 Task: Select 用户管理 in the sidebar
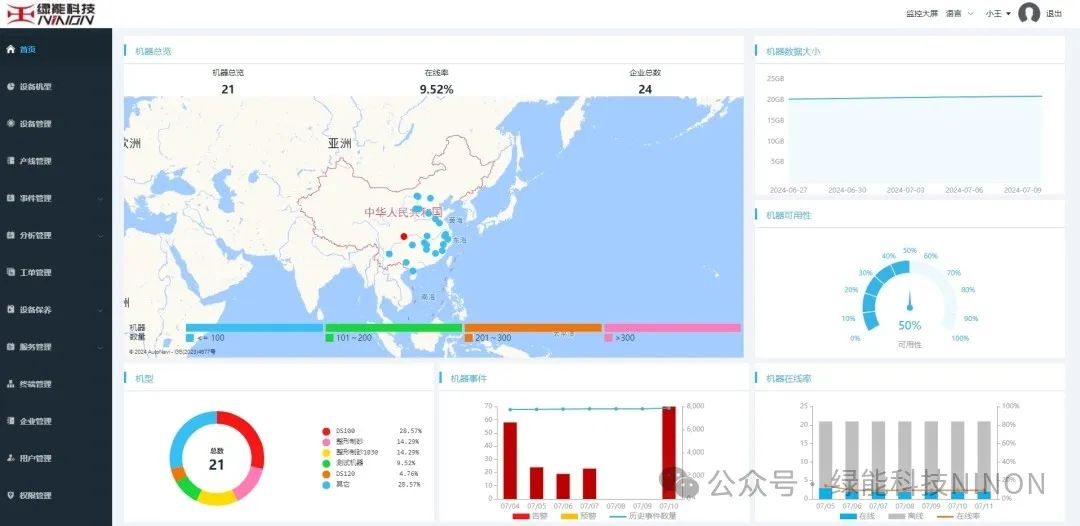tap(35, 458)
